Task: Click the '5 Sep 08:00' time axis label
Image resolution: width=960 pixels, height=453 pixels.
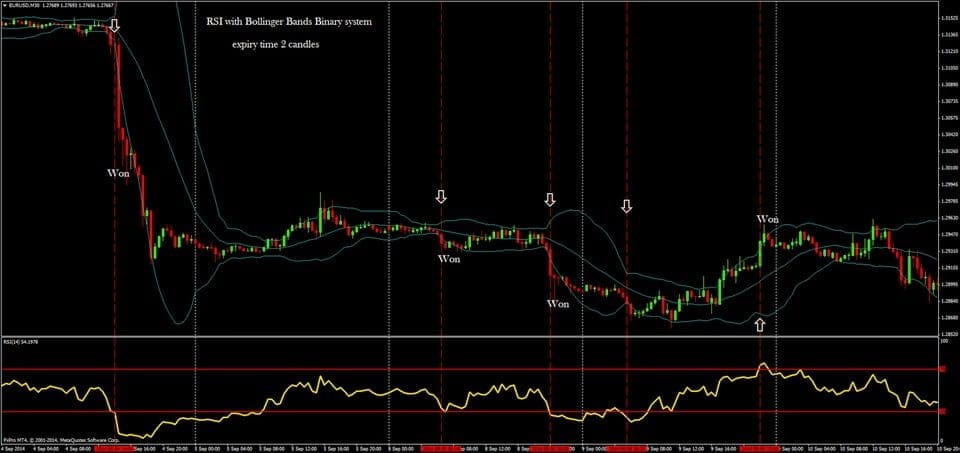Action: click(x=272, y=449)
